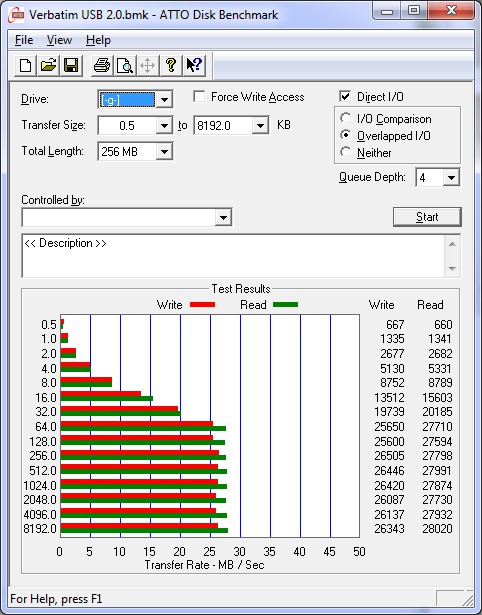Uncheck the Direct I/O checkbox

coord(345,96)
